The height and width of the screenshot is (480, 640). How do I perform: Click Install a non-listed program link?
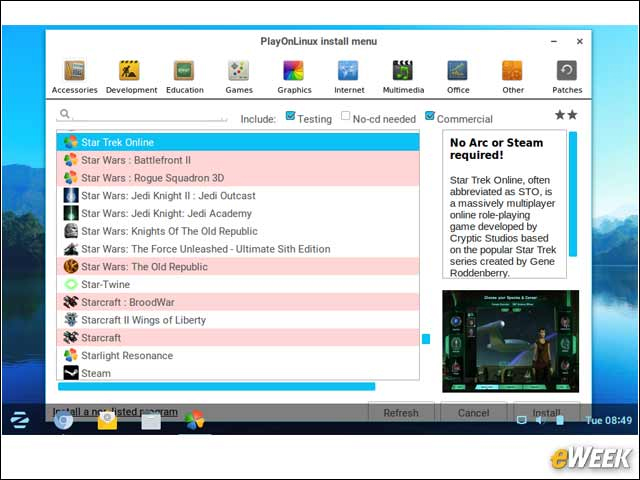[x=115, y=411]
